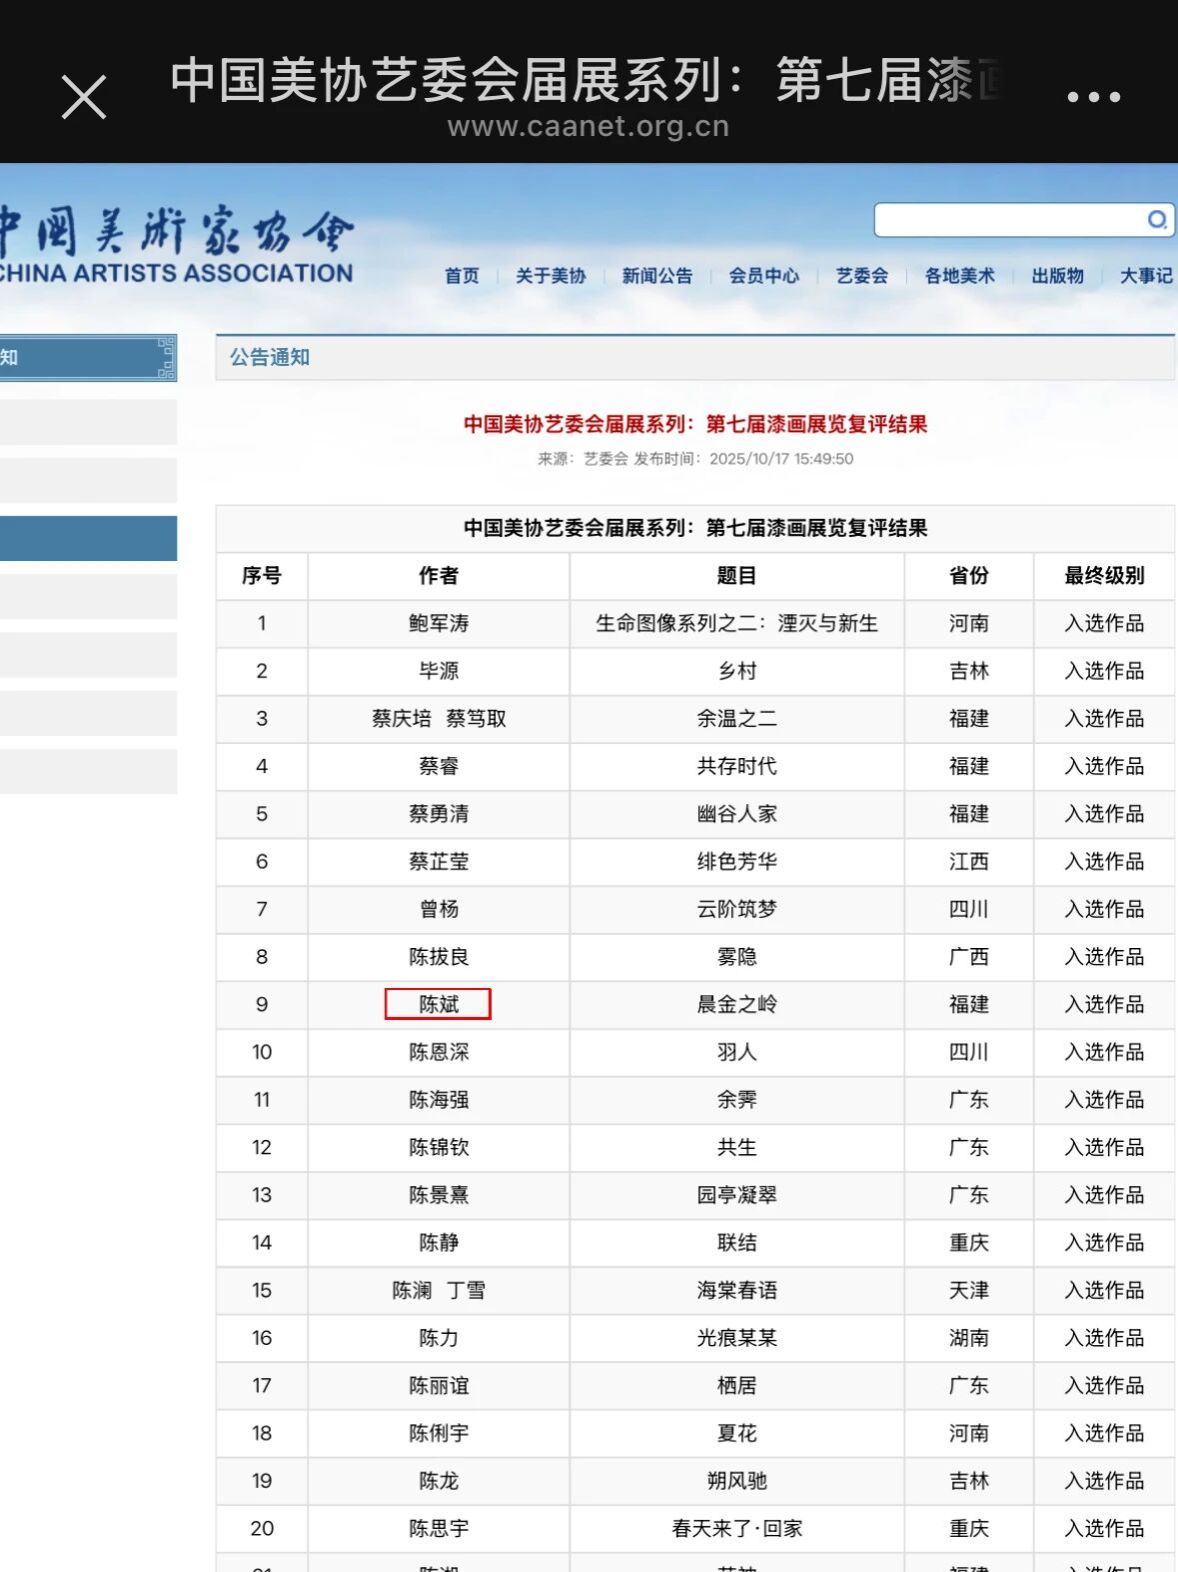Go to 新闻公告 section

pos(657,276)
